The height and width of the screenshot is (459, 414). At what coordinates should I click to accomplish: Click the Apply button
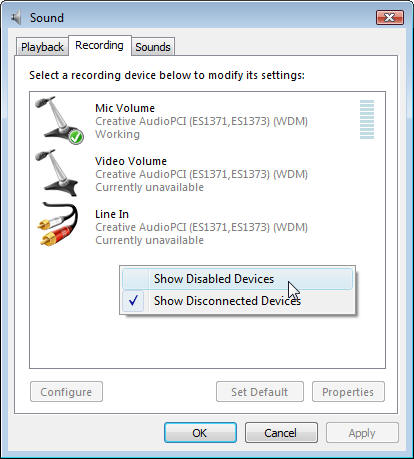pos(362,433)
